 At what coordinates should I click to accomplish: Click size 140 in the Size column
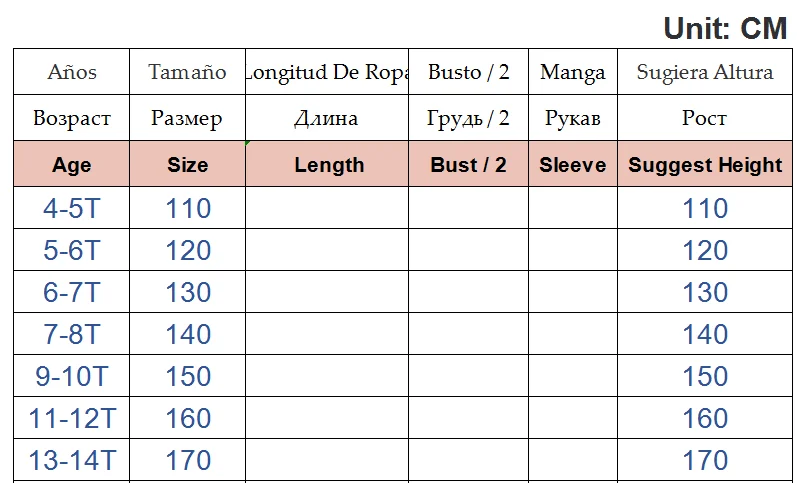(188, 334)
